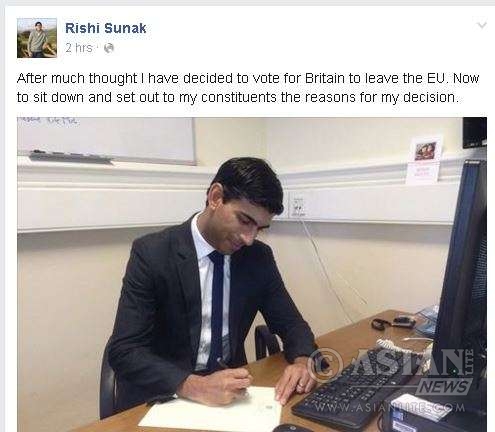This screenshot has width=495, height=432.
Task: Open Rishi Sunak's profile picture thumbnail
Action: pyautogui.click(x=37, y=38)
